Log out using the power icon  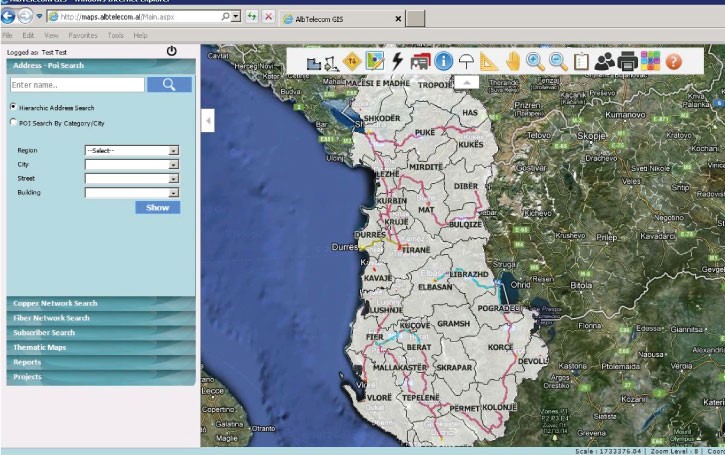tap(172, 51)
